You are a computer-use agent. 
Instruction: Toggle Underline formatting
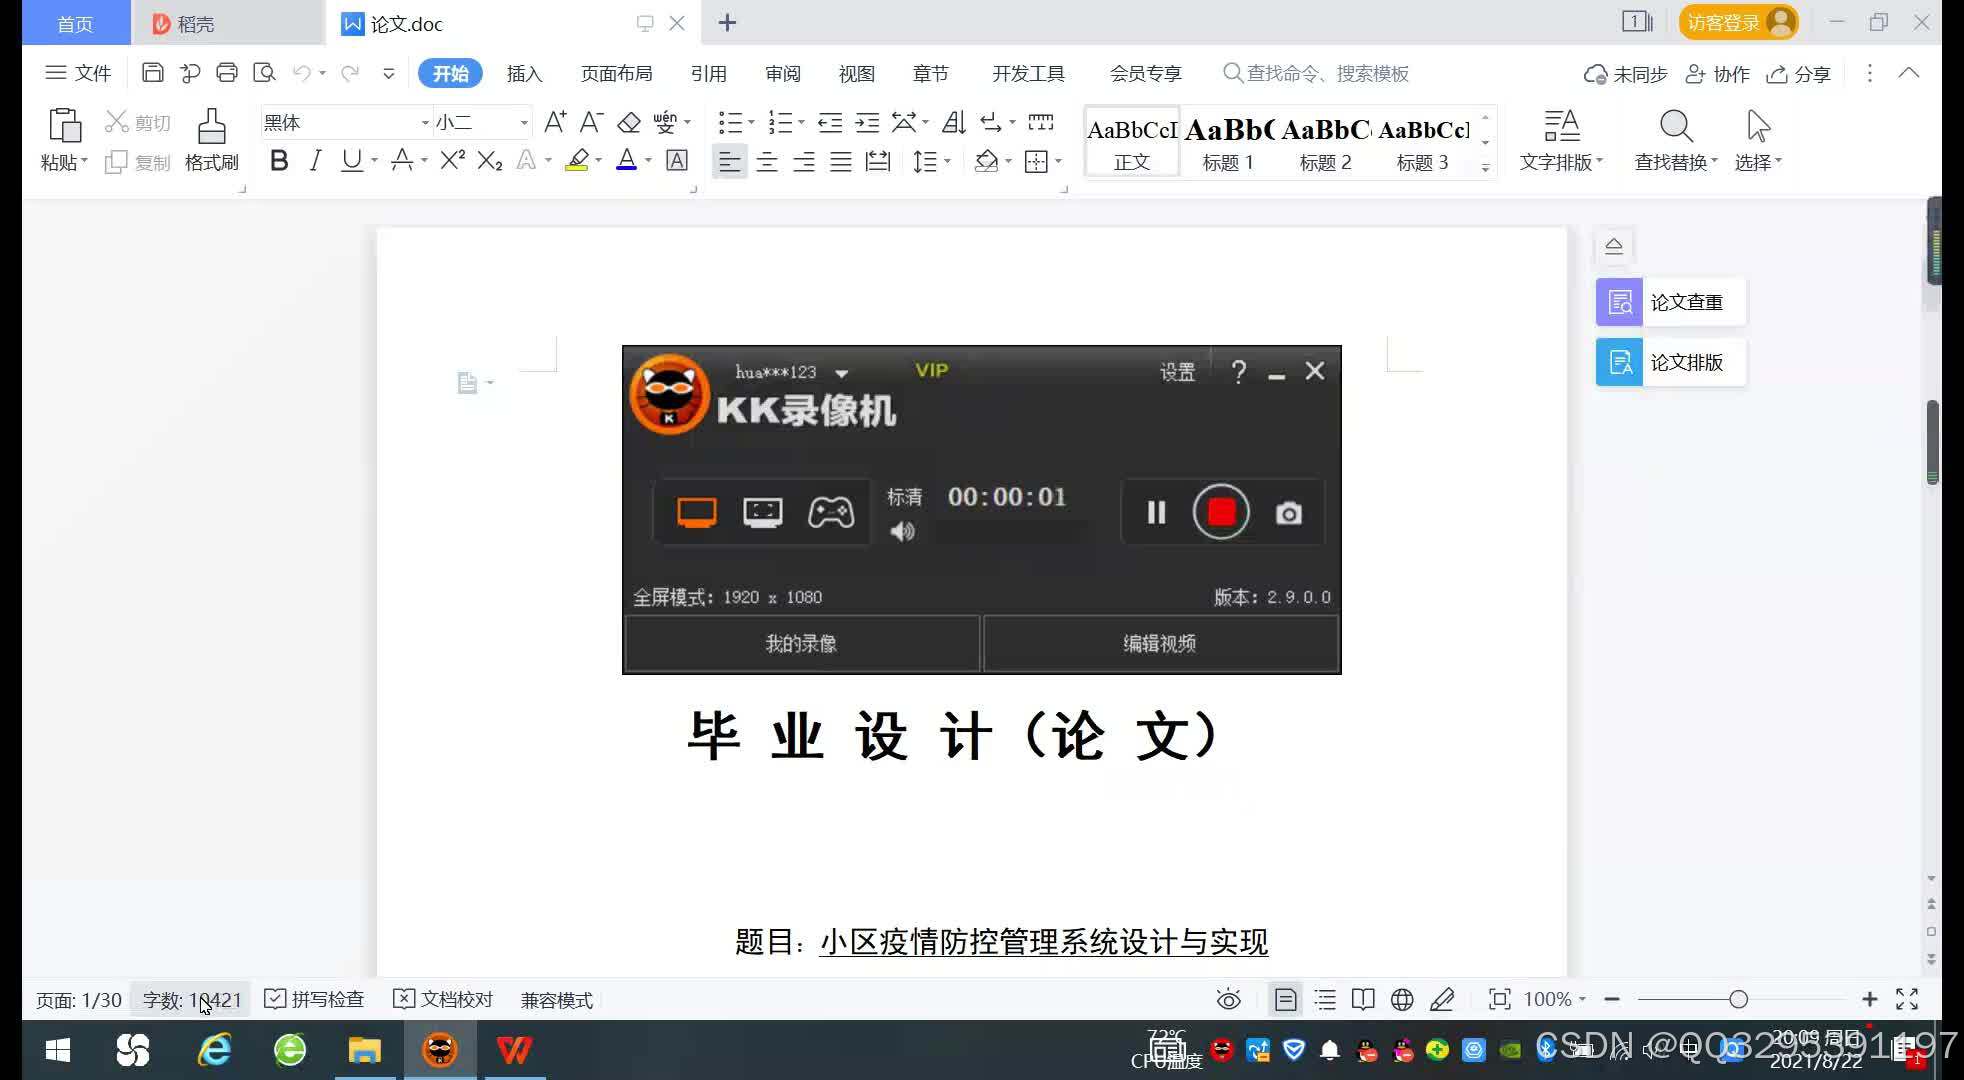pos(351,161)
